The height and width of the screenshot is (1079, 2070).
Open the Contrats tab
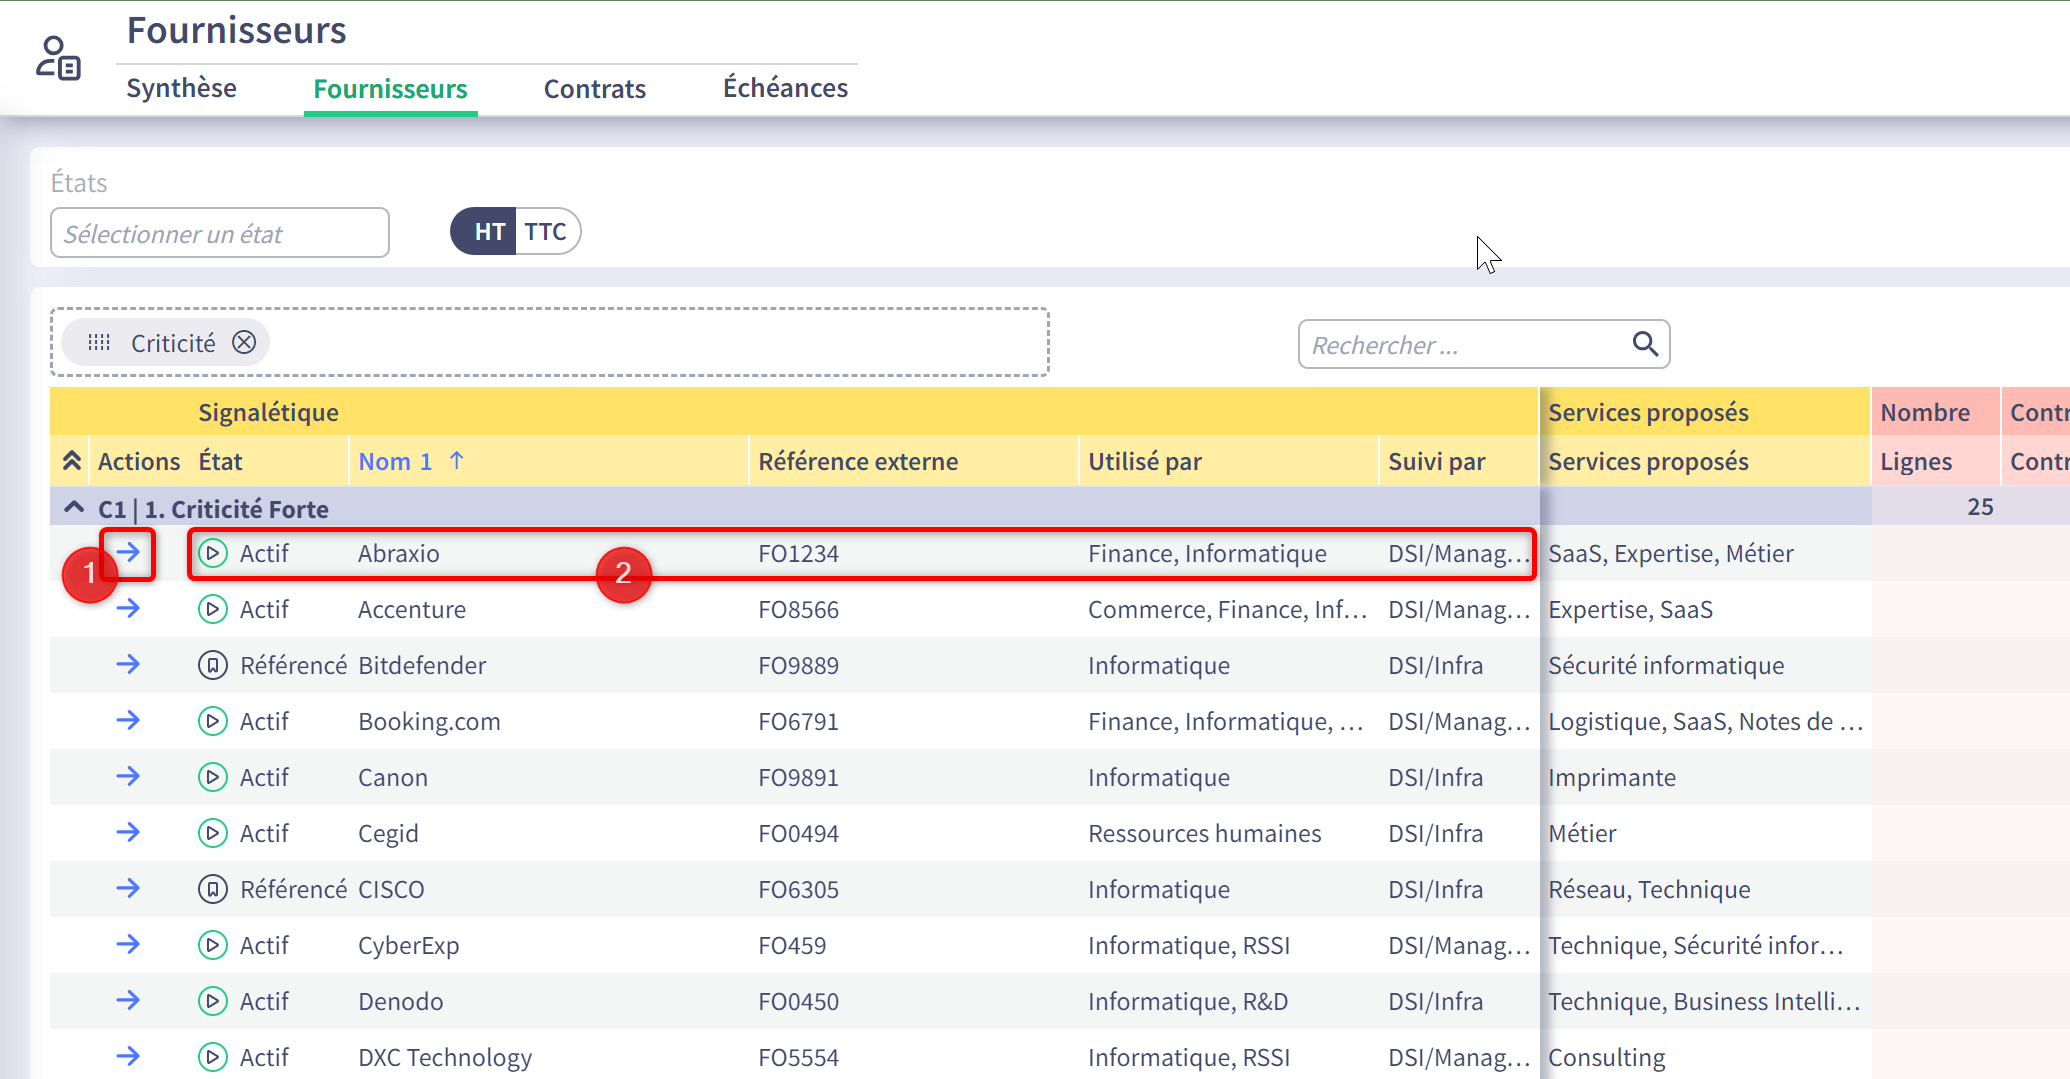[x=595, y=89]
